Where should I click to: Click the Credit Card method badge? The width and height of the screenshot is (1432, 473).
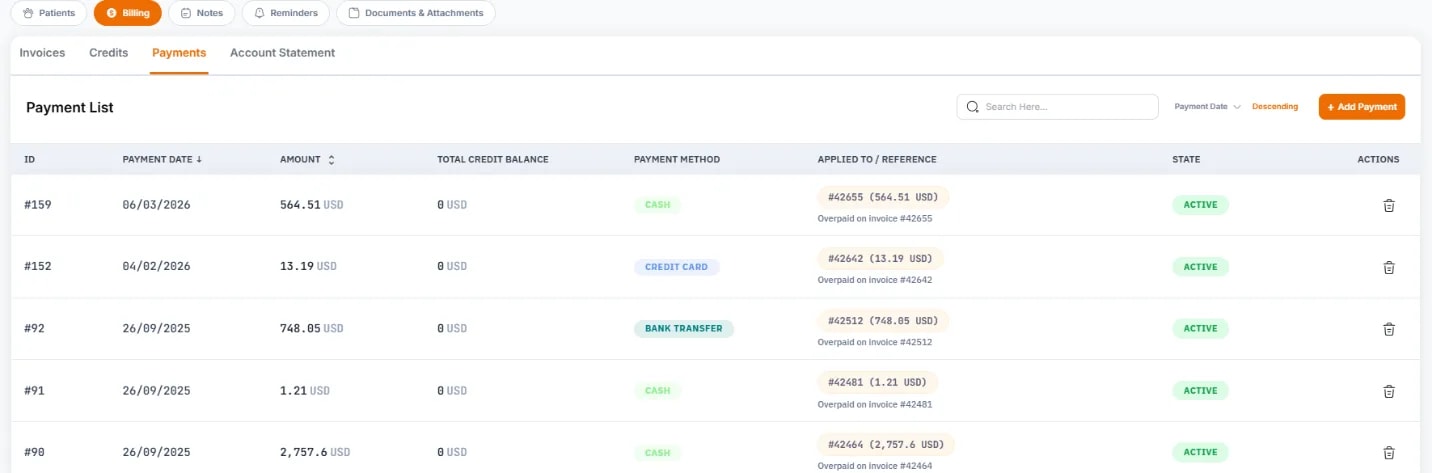pos(676,267)
